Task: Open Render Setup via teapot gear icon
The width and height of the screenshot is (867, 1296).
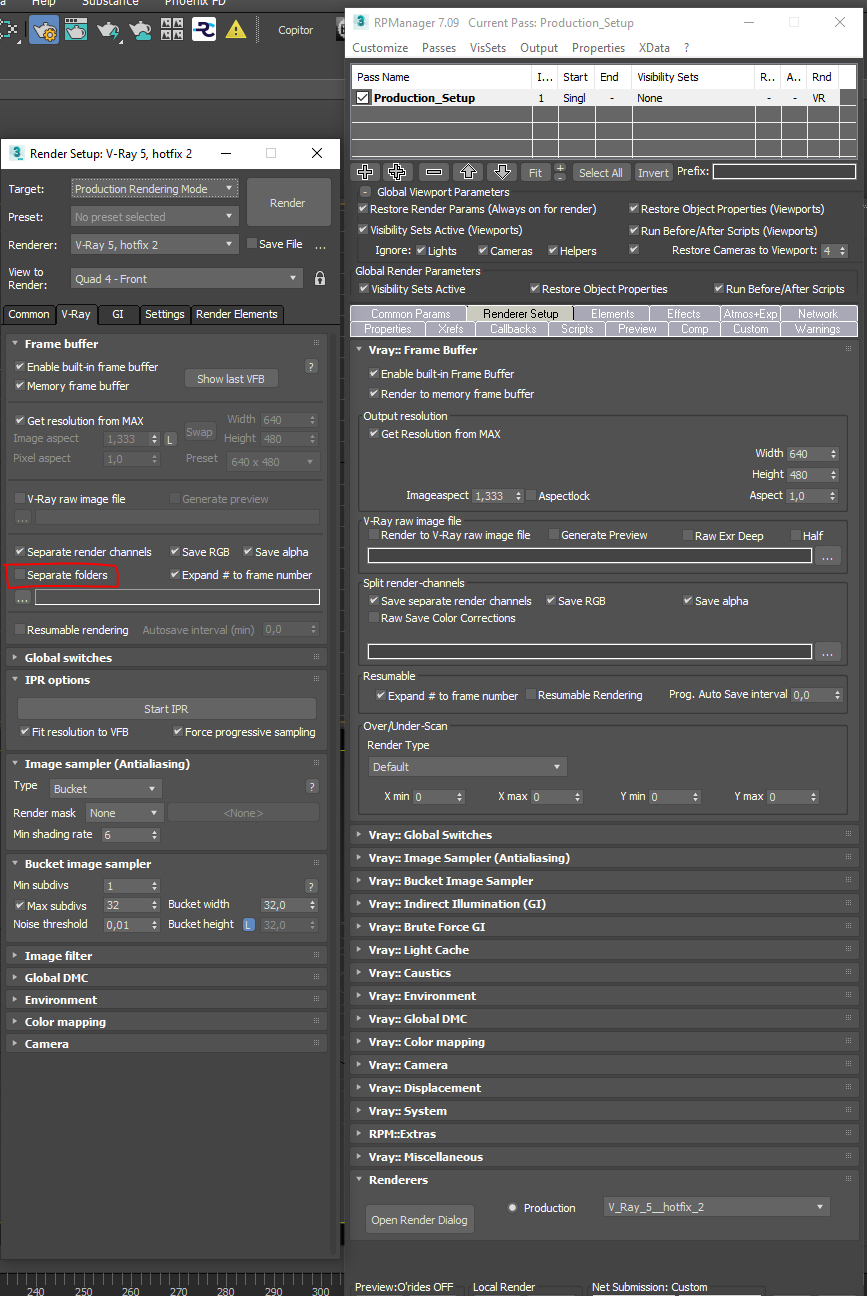Action: (43, 31)
